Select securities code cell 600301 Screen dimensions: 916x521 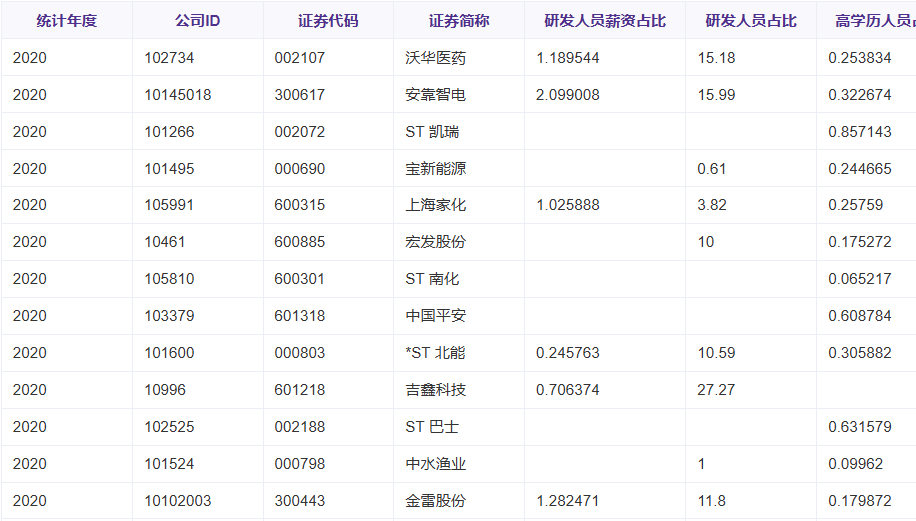tap(328, 279)
